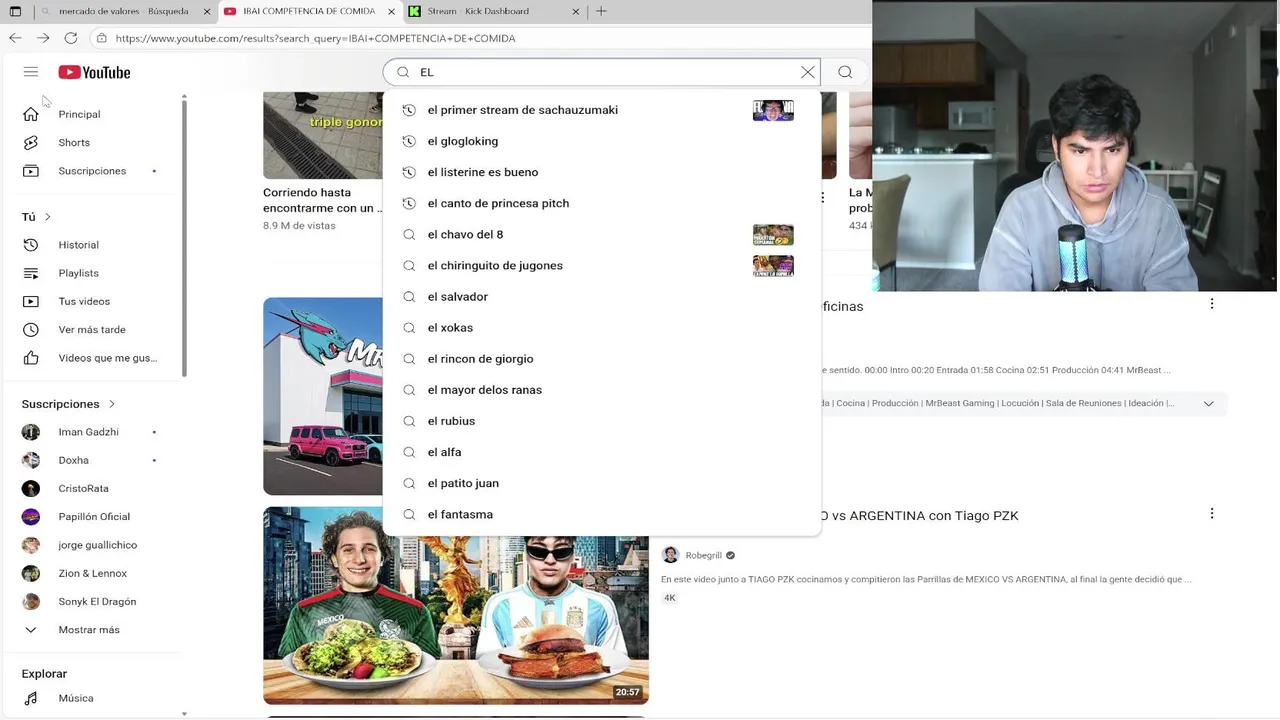Image resolution: width=1280 pixels, height=720 pixels.
Task: Select suggestion el rubius
Action: point(601,421)
